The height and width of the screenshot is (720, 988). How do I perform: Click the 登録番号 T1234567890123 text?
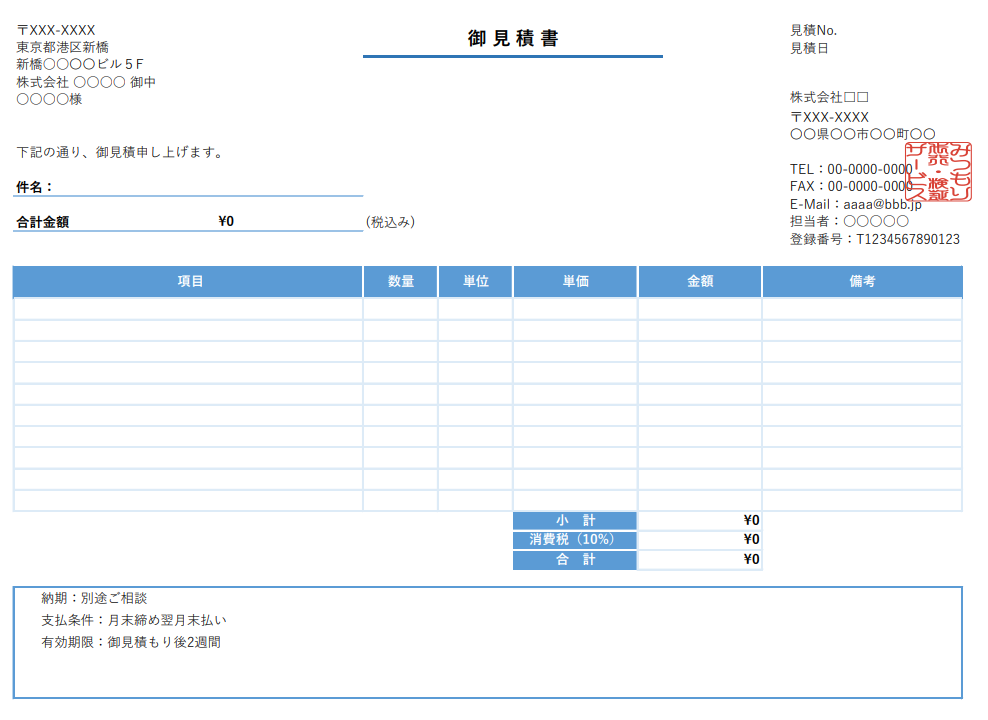pyautogui.click(x=874, y=239)
